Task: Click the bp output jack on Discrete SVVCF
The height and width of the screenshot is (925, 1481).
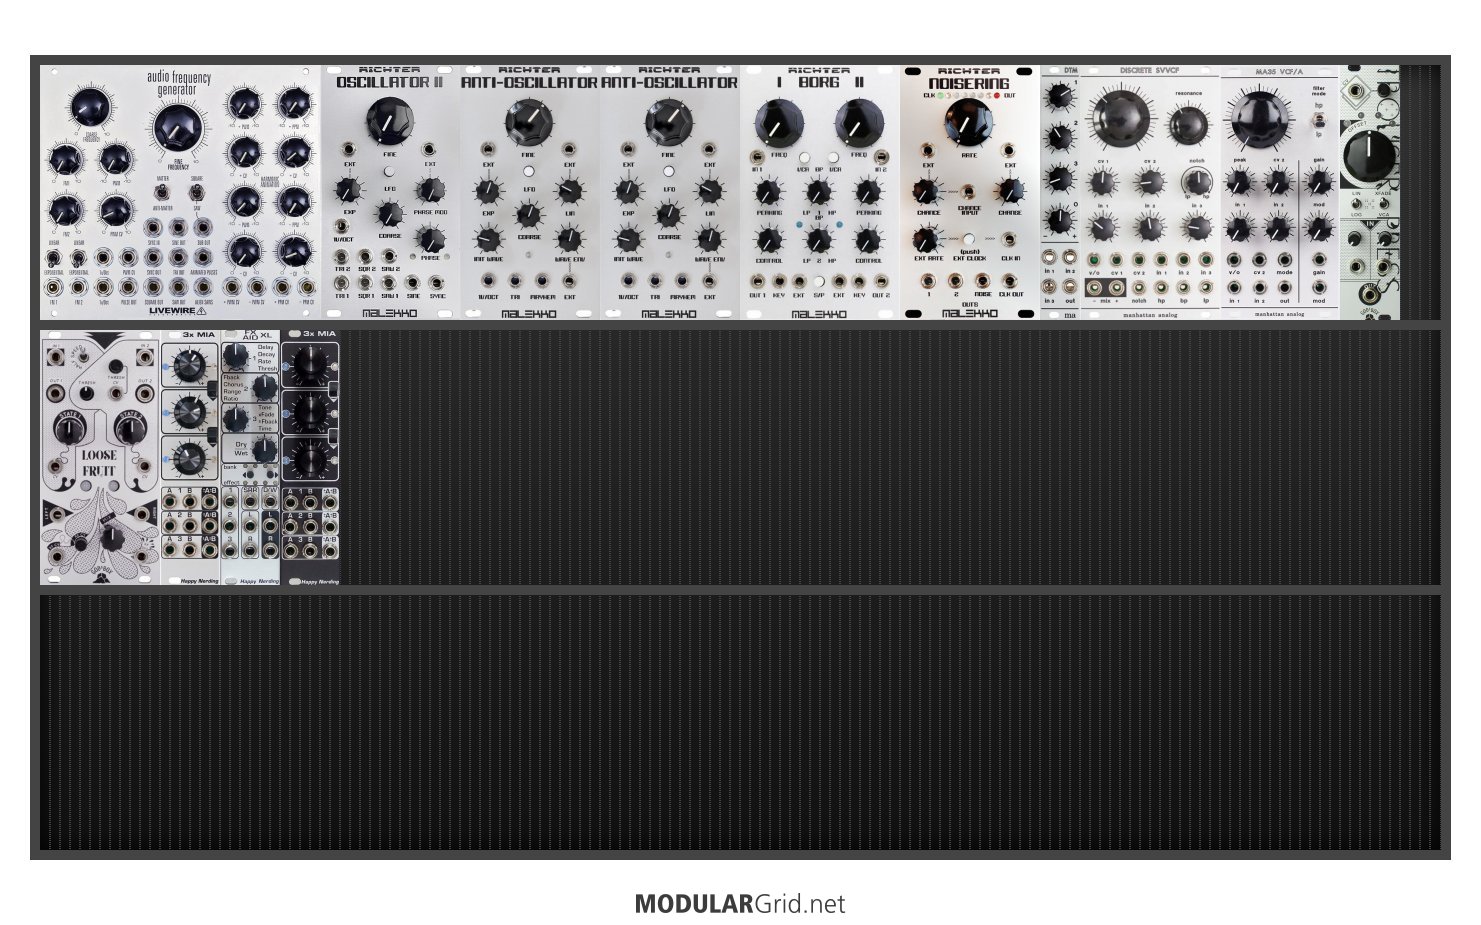Action: tap(1184, 287)
